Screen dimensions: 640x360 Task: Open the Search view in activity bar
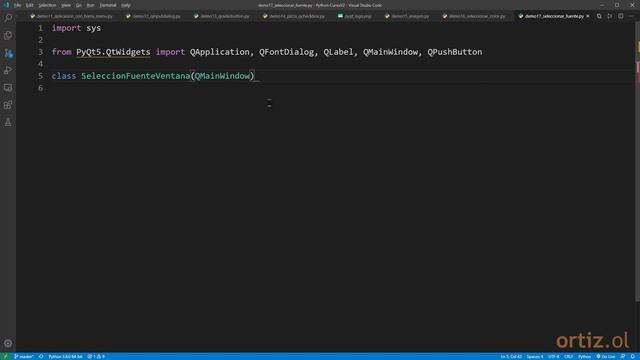pyautogui.click(x=8, y=18)
